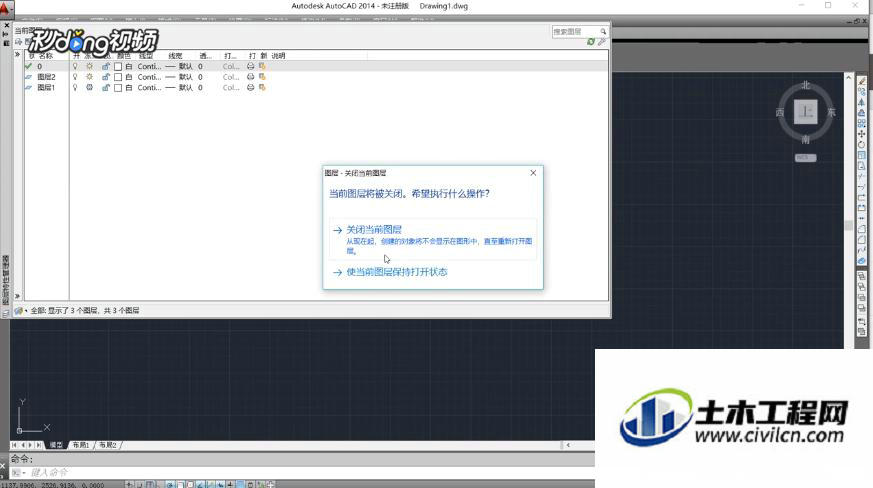This screenshot has height=488, width=873.
Task: Select the Mirror tool in right toolbar
Action: tap(862, 103)
